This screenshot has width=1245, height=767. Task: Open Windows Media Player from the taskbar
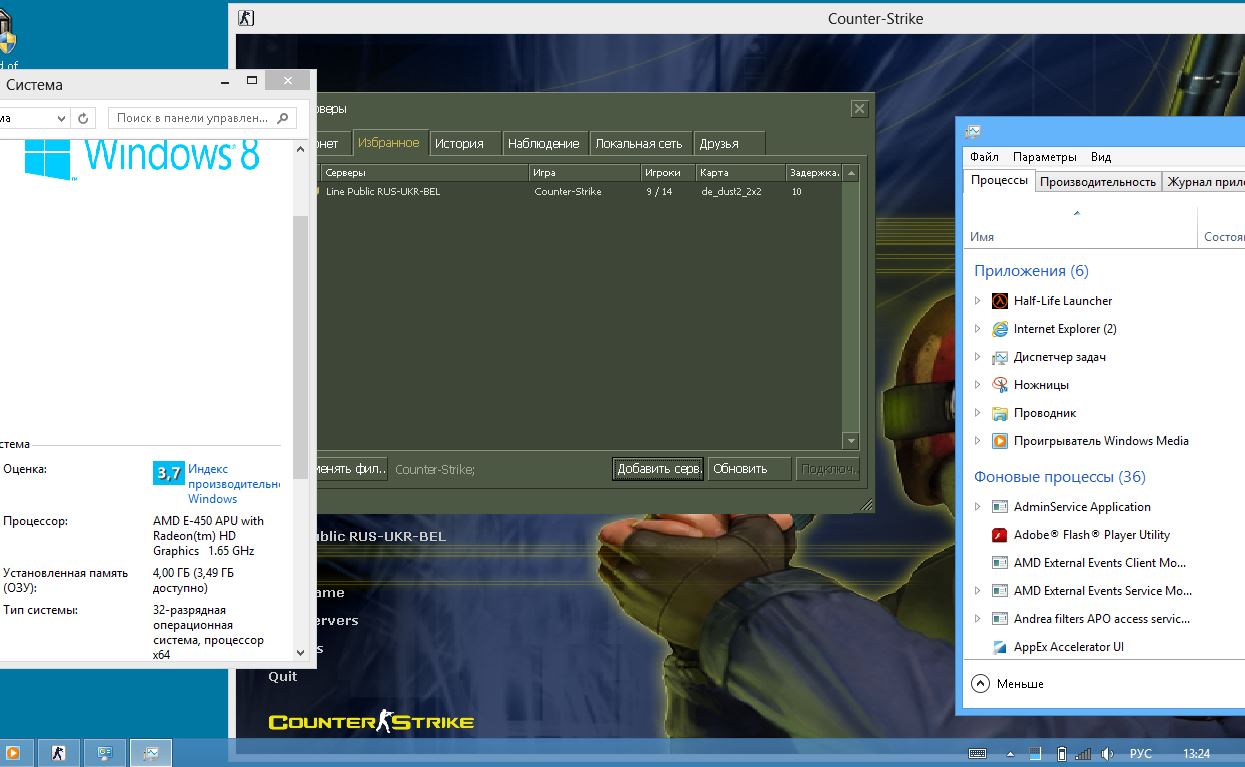click(x=15, y=753)
